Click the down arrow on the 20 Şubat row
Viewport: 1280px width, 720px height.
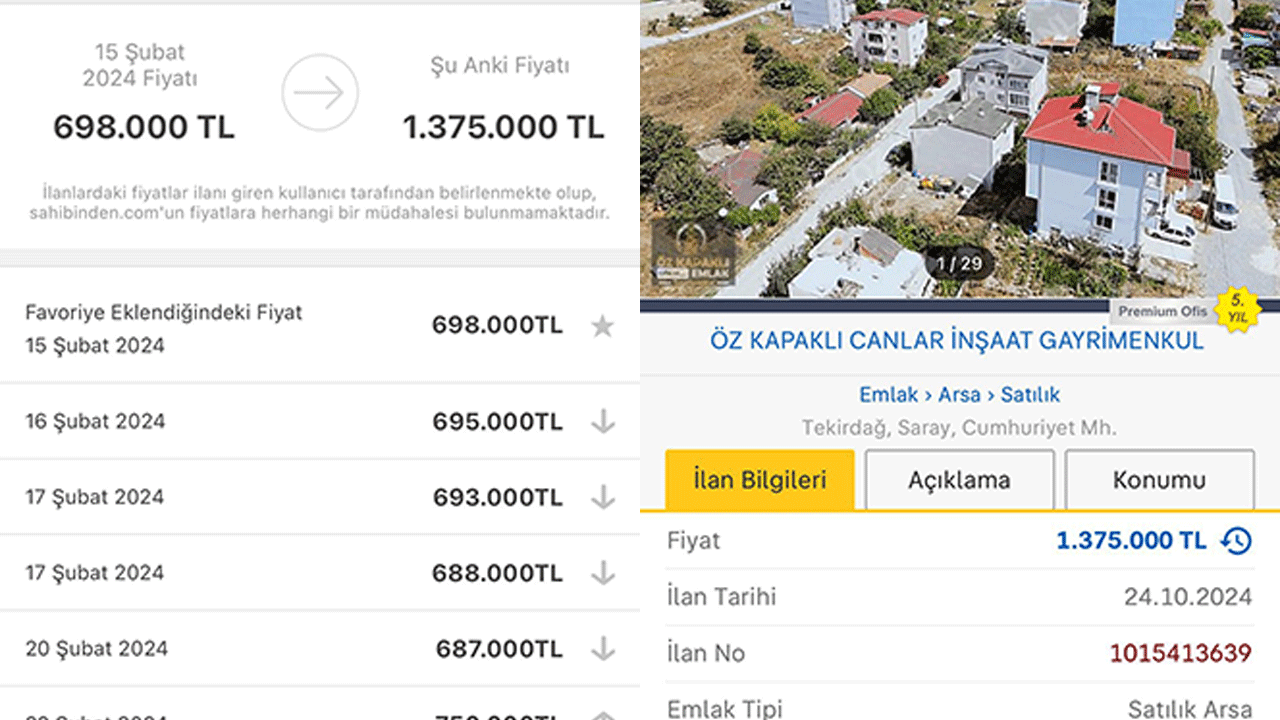pyautogui.click(x=603, y=649)
